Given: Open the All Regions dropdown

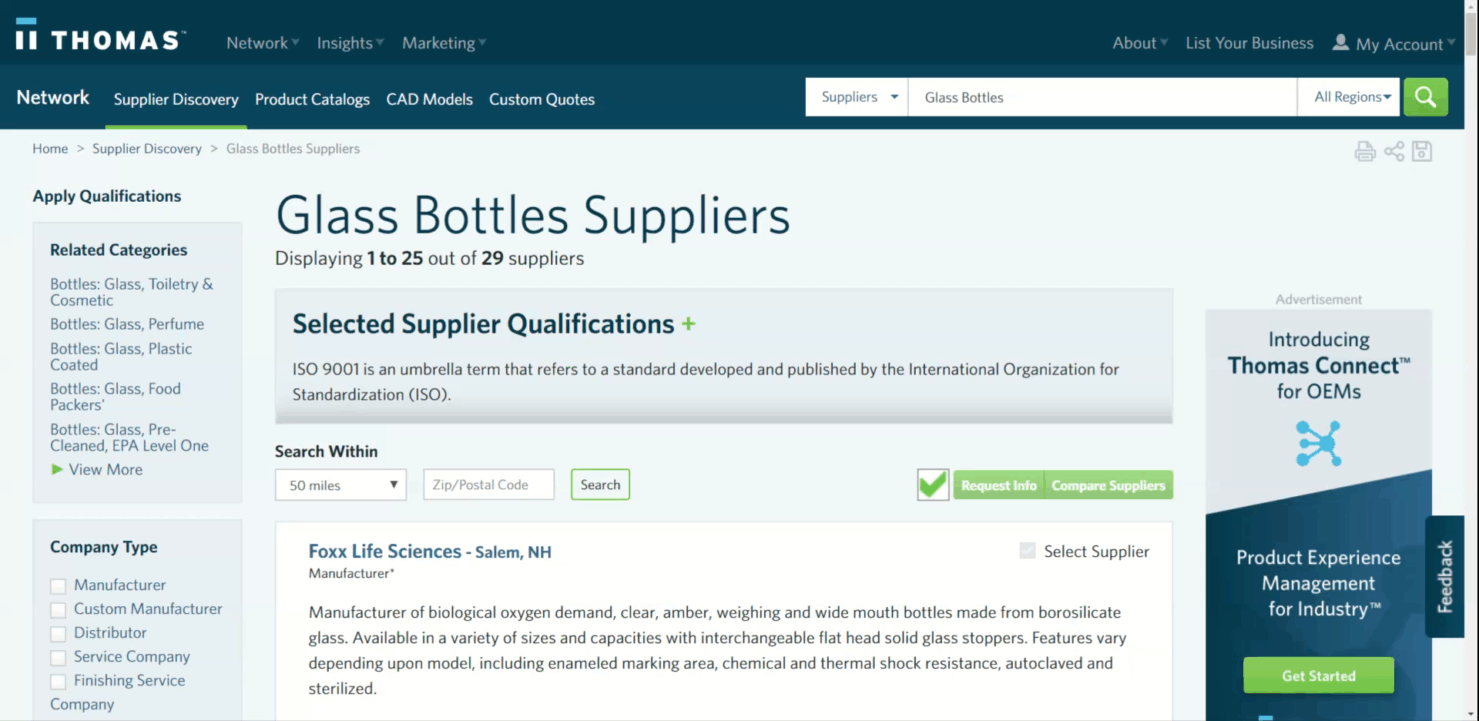Looking at the screenshot, I should [1352, 97].
